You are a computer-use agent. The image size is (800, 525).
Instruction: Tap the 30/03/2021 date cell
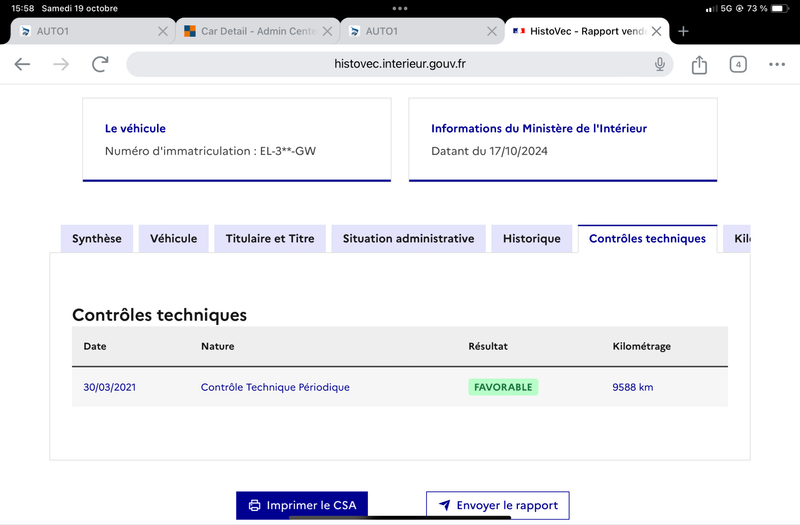point(110,387)
